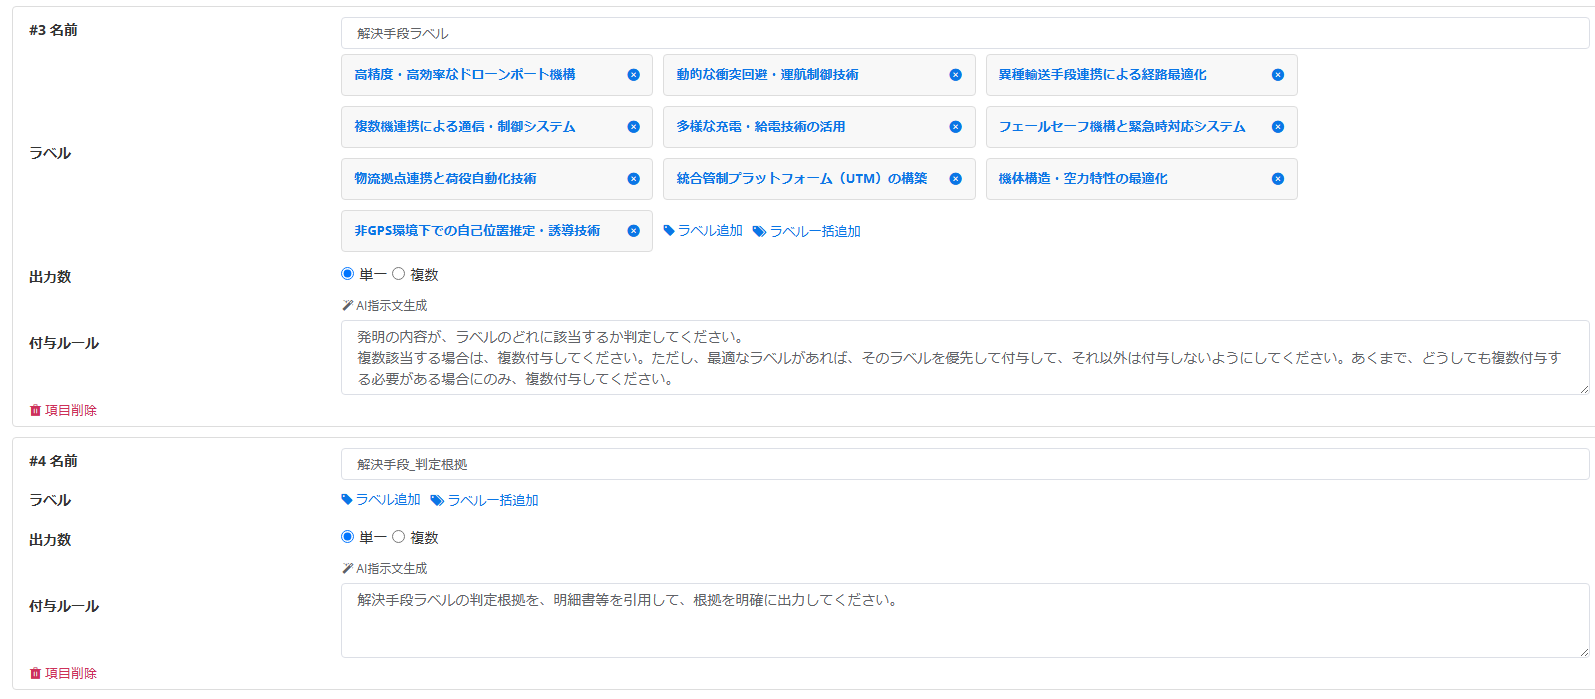Remove the 高精度・高効率なドローンポート機構 label

coord(633,75)
